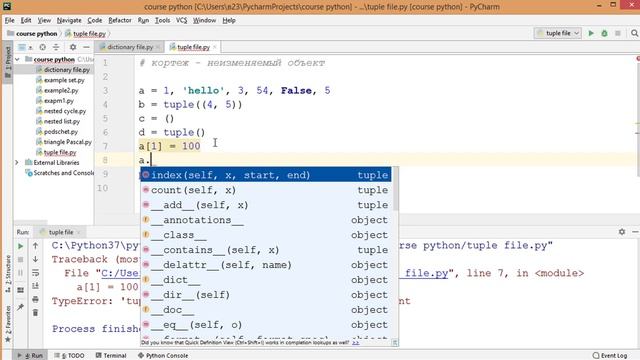Open the File menu

(9, 20)
